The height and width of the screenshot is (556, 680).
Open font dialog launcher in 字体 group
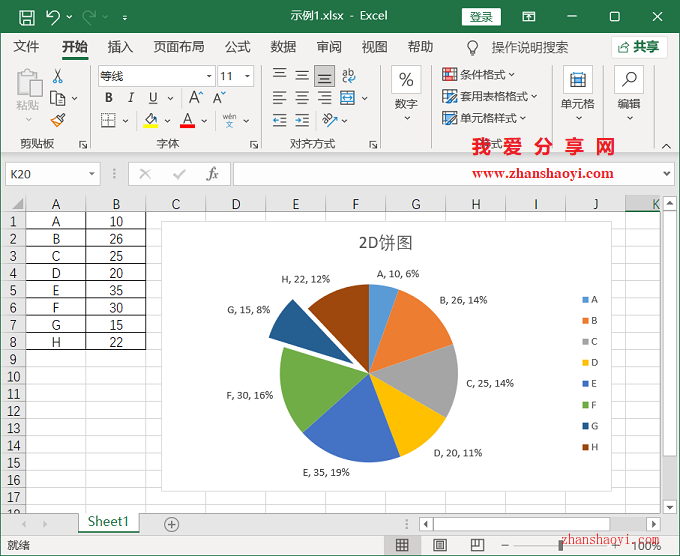pyautogui.click(x=254, y=144)
